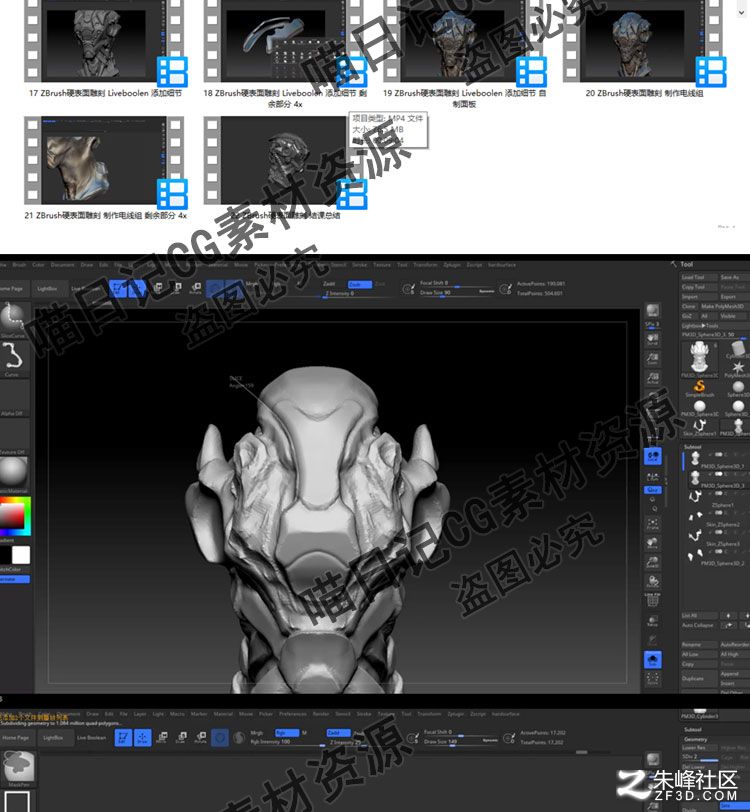This screenshot has height=812, width=750.
Task: Open the Texture Off slot
Action: (x=13, y=438)
